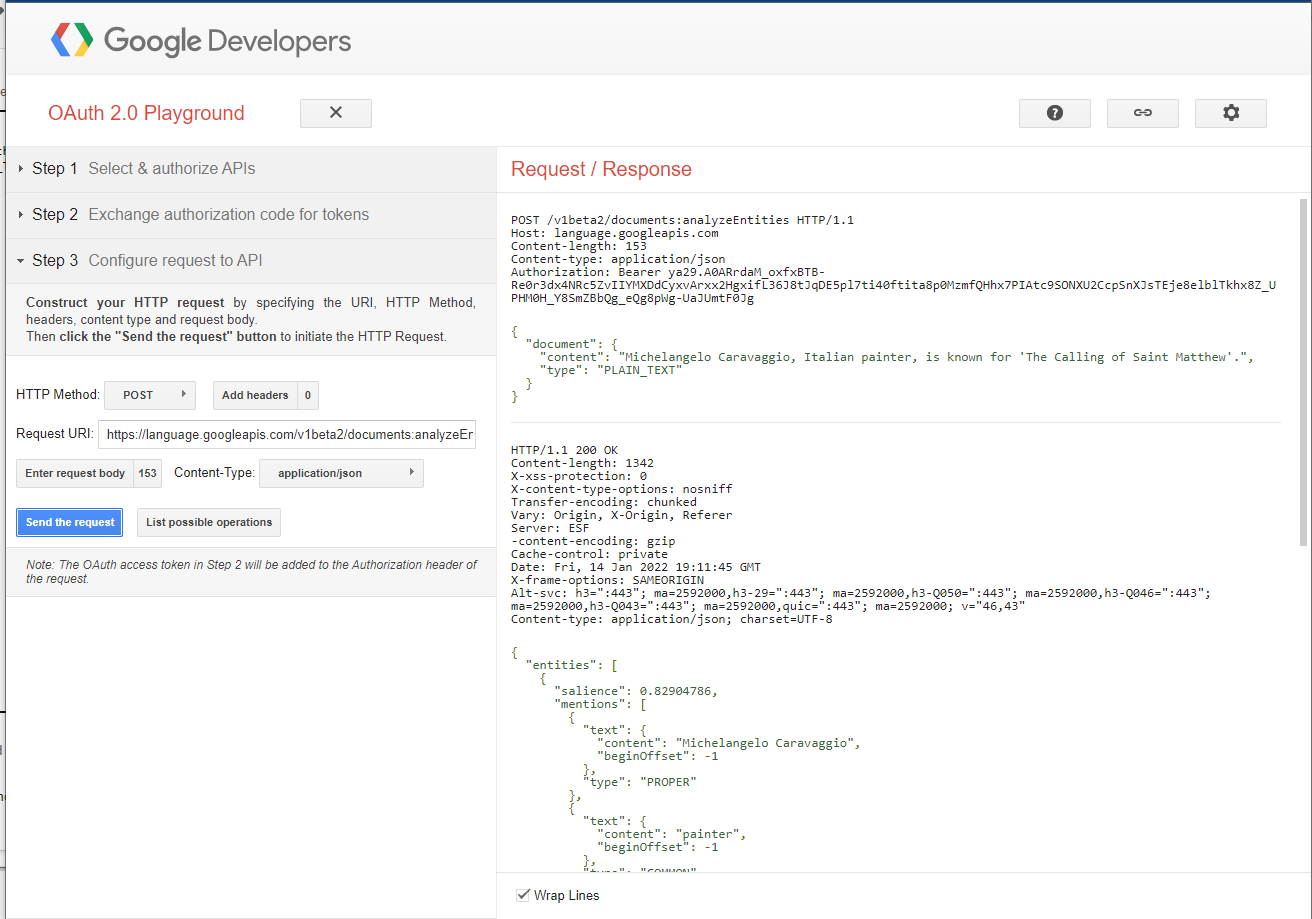This screenshot has width=1312, height=919.
Task: Close the OAuth Playground session with X
Action: [335, 113]
